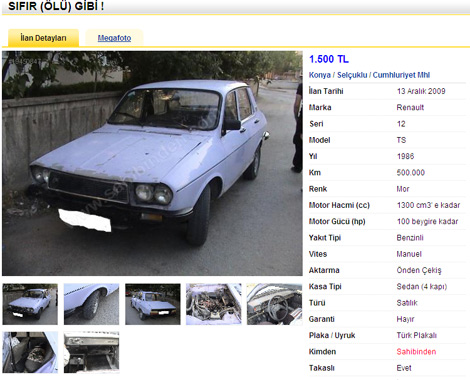Select the rear view car thumbnail

click(x=153, y=304)
